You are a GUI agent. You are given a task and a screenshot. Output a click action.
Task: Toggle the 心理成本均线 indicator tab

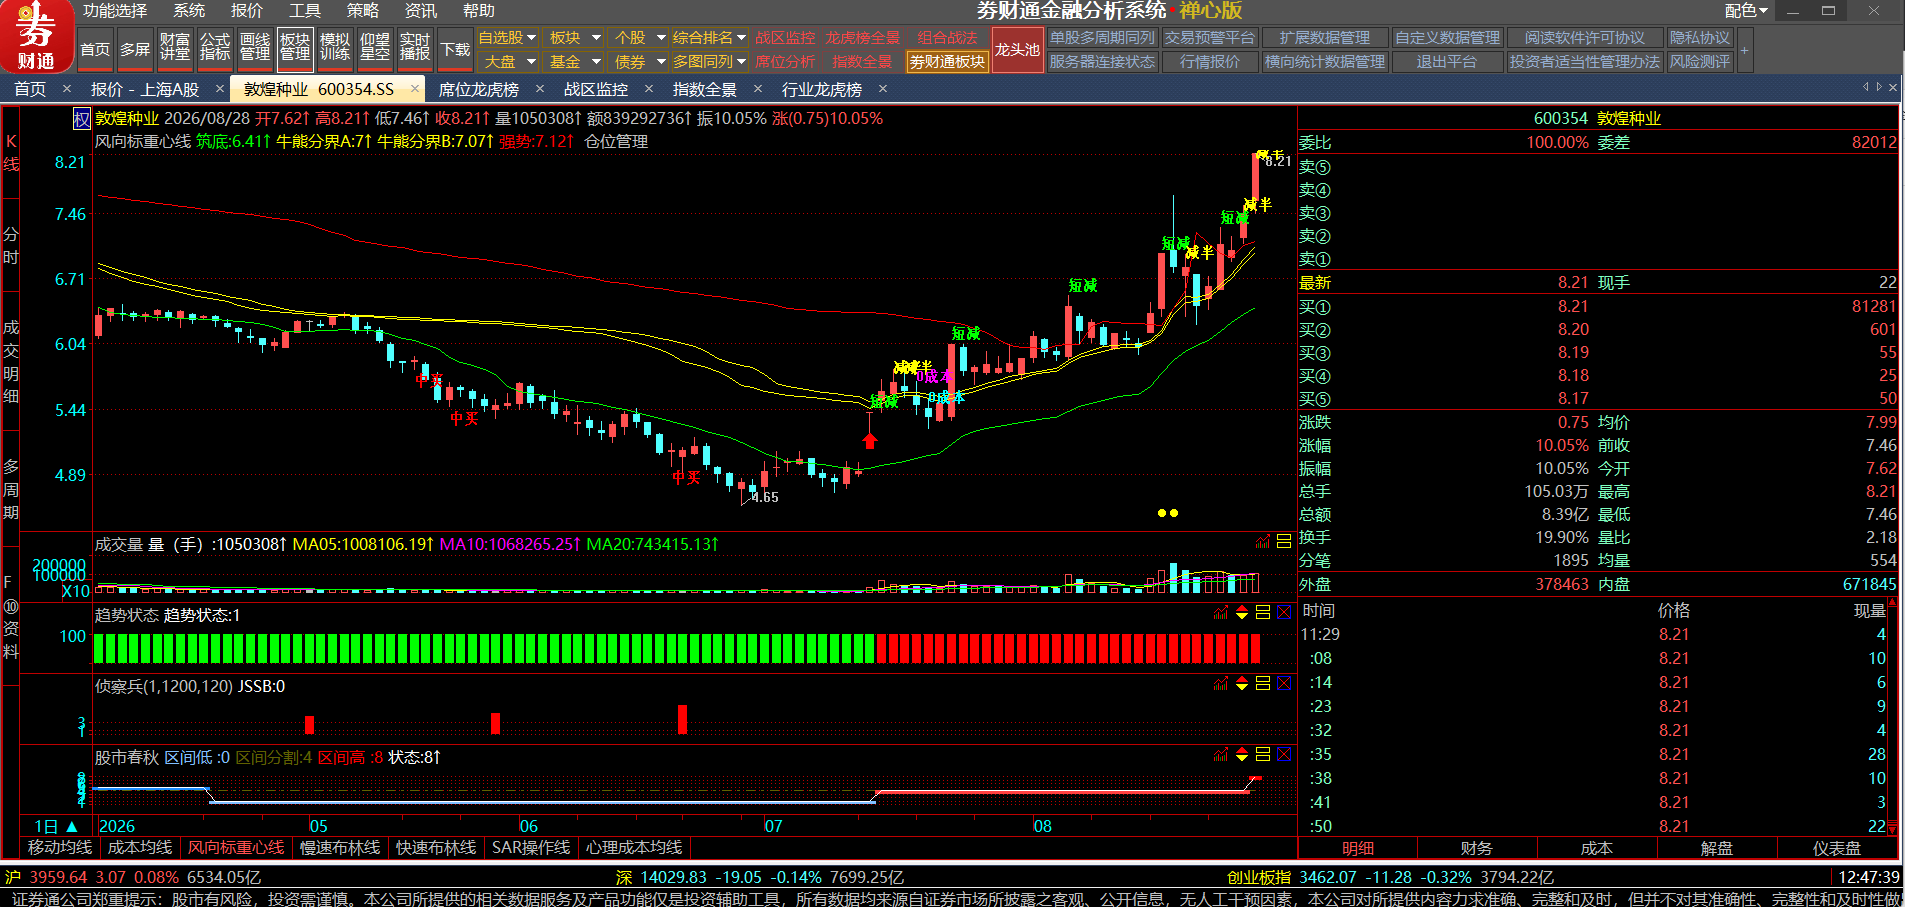[634, 848]
